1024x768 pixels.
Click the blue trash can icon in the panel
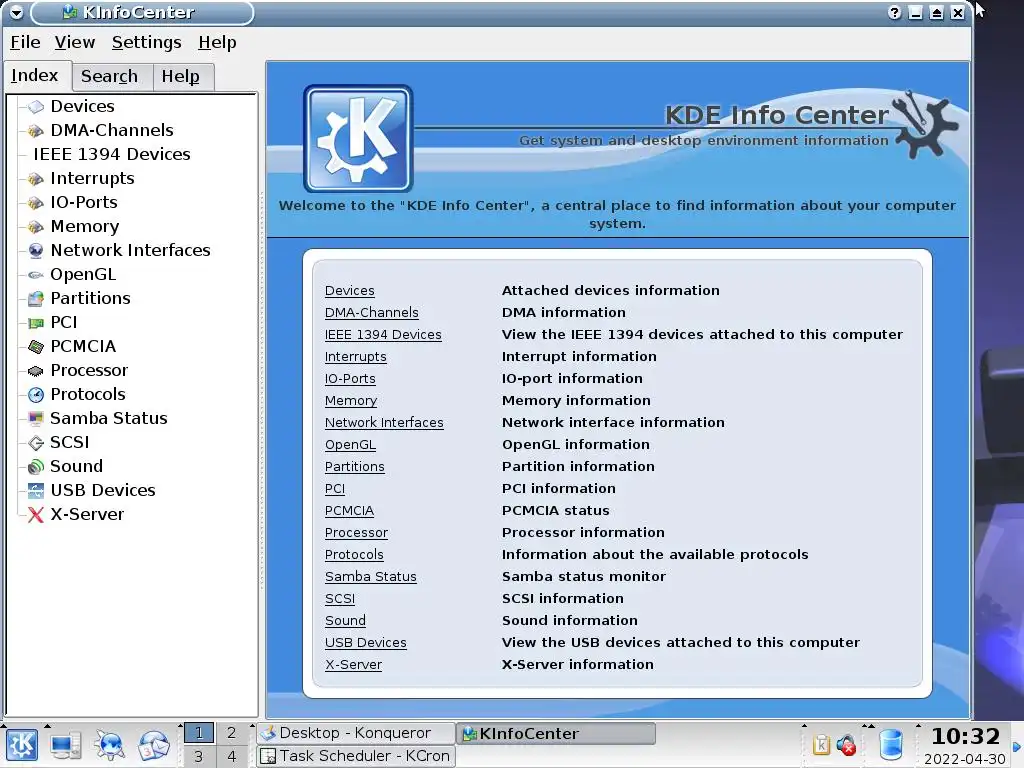[891, 744]
